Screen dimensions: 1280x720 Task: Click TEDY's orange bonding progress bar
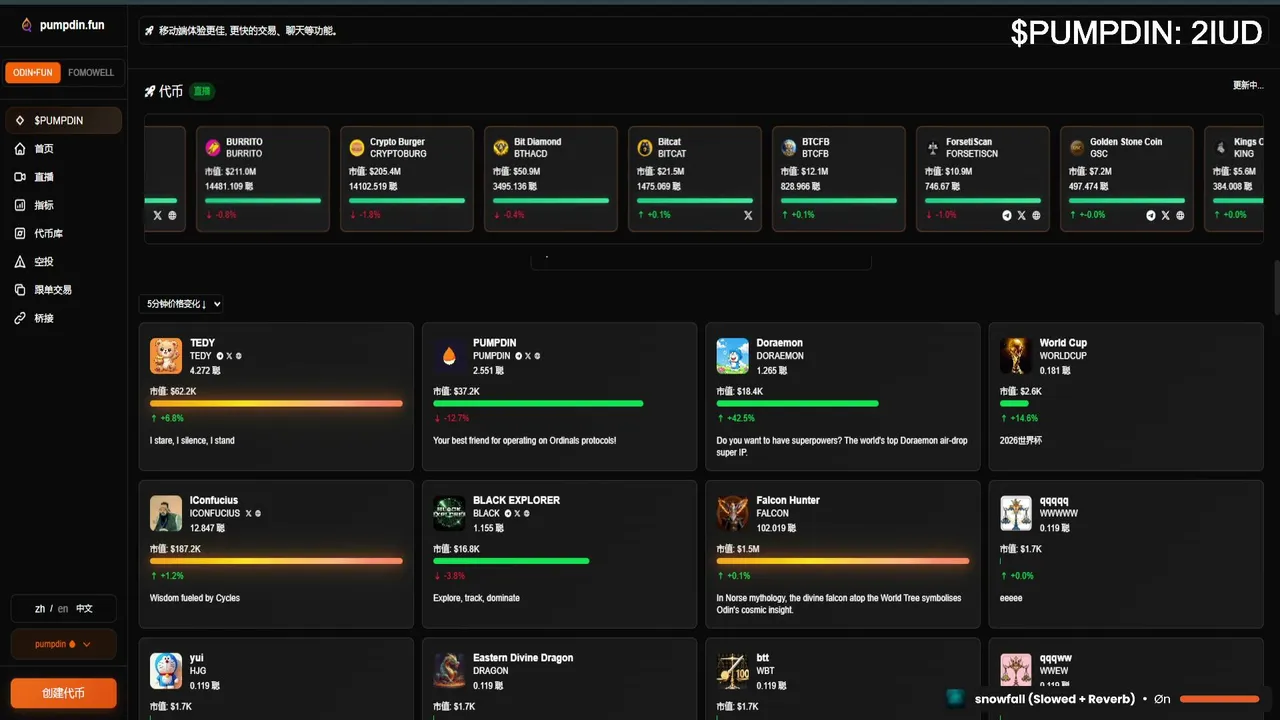pyautogui.click(x=276, y=404)
